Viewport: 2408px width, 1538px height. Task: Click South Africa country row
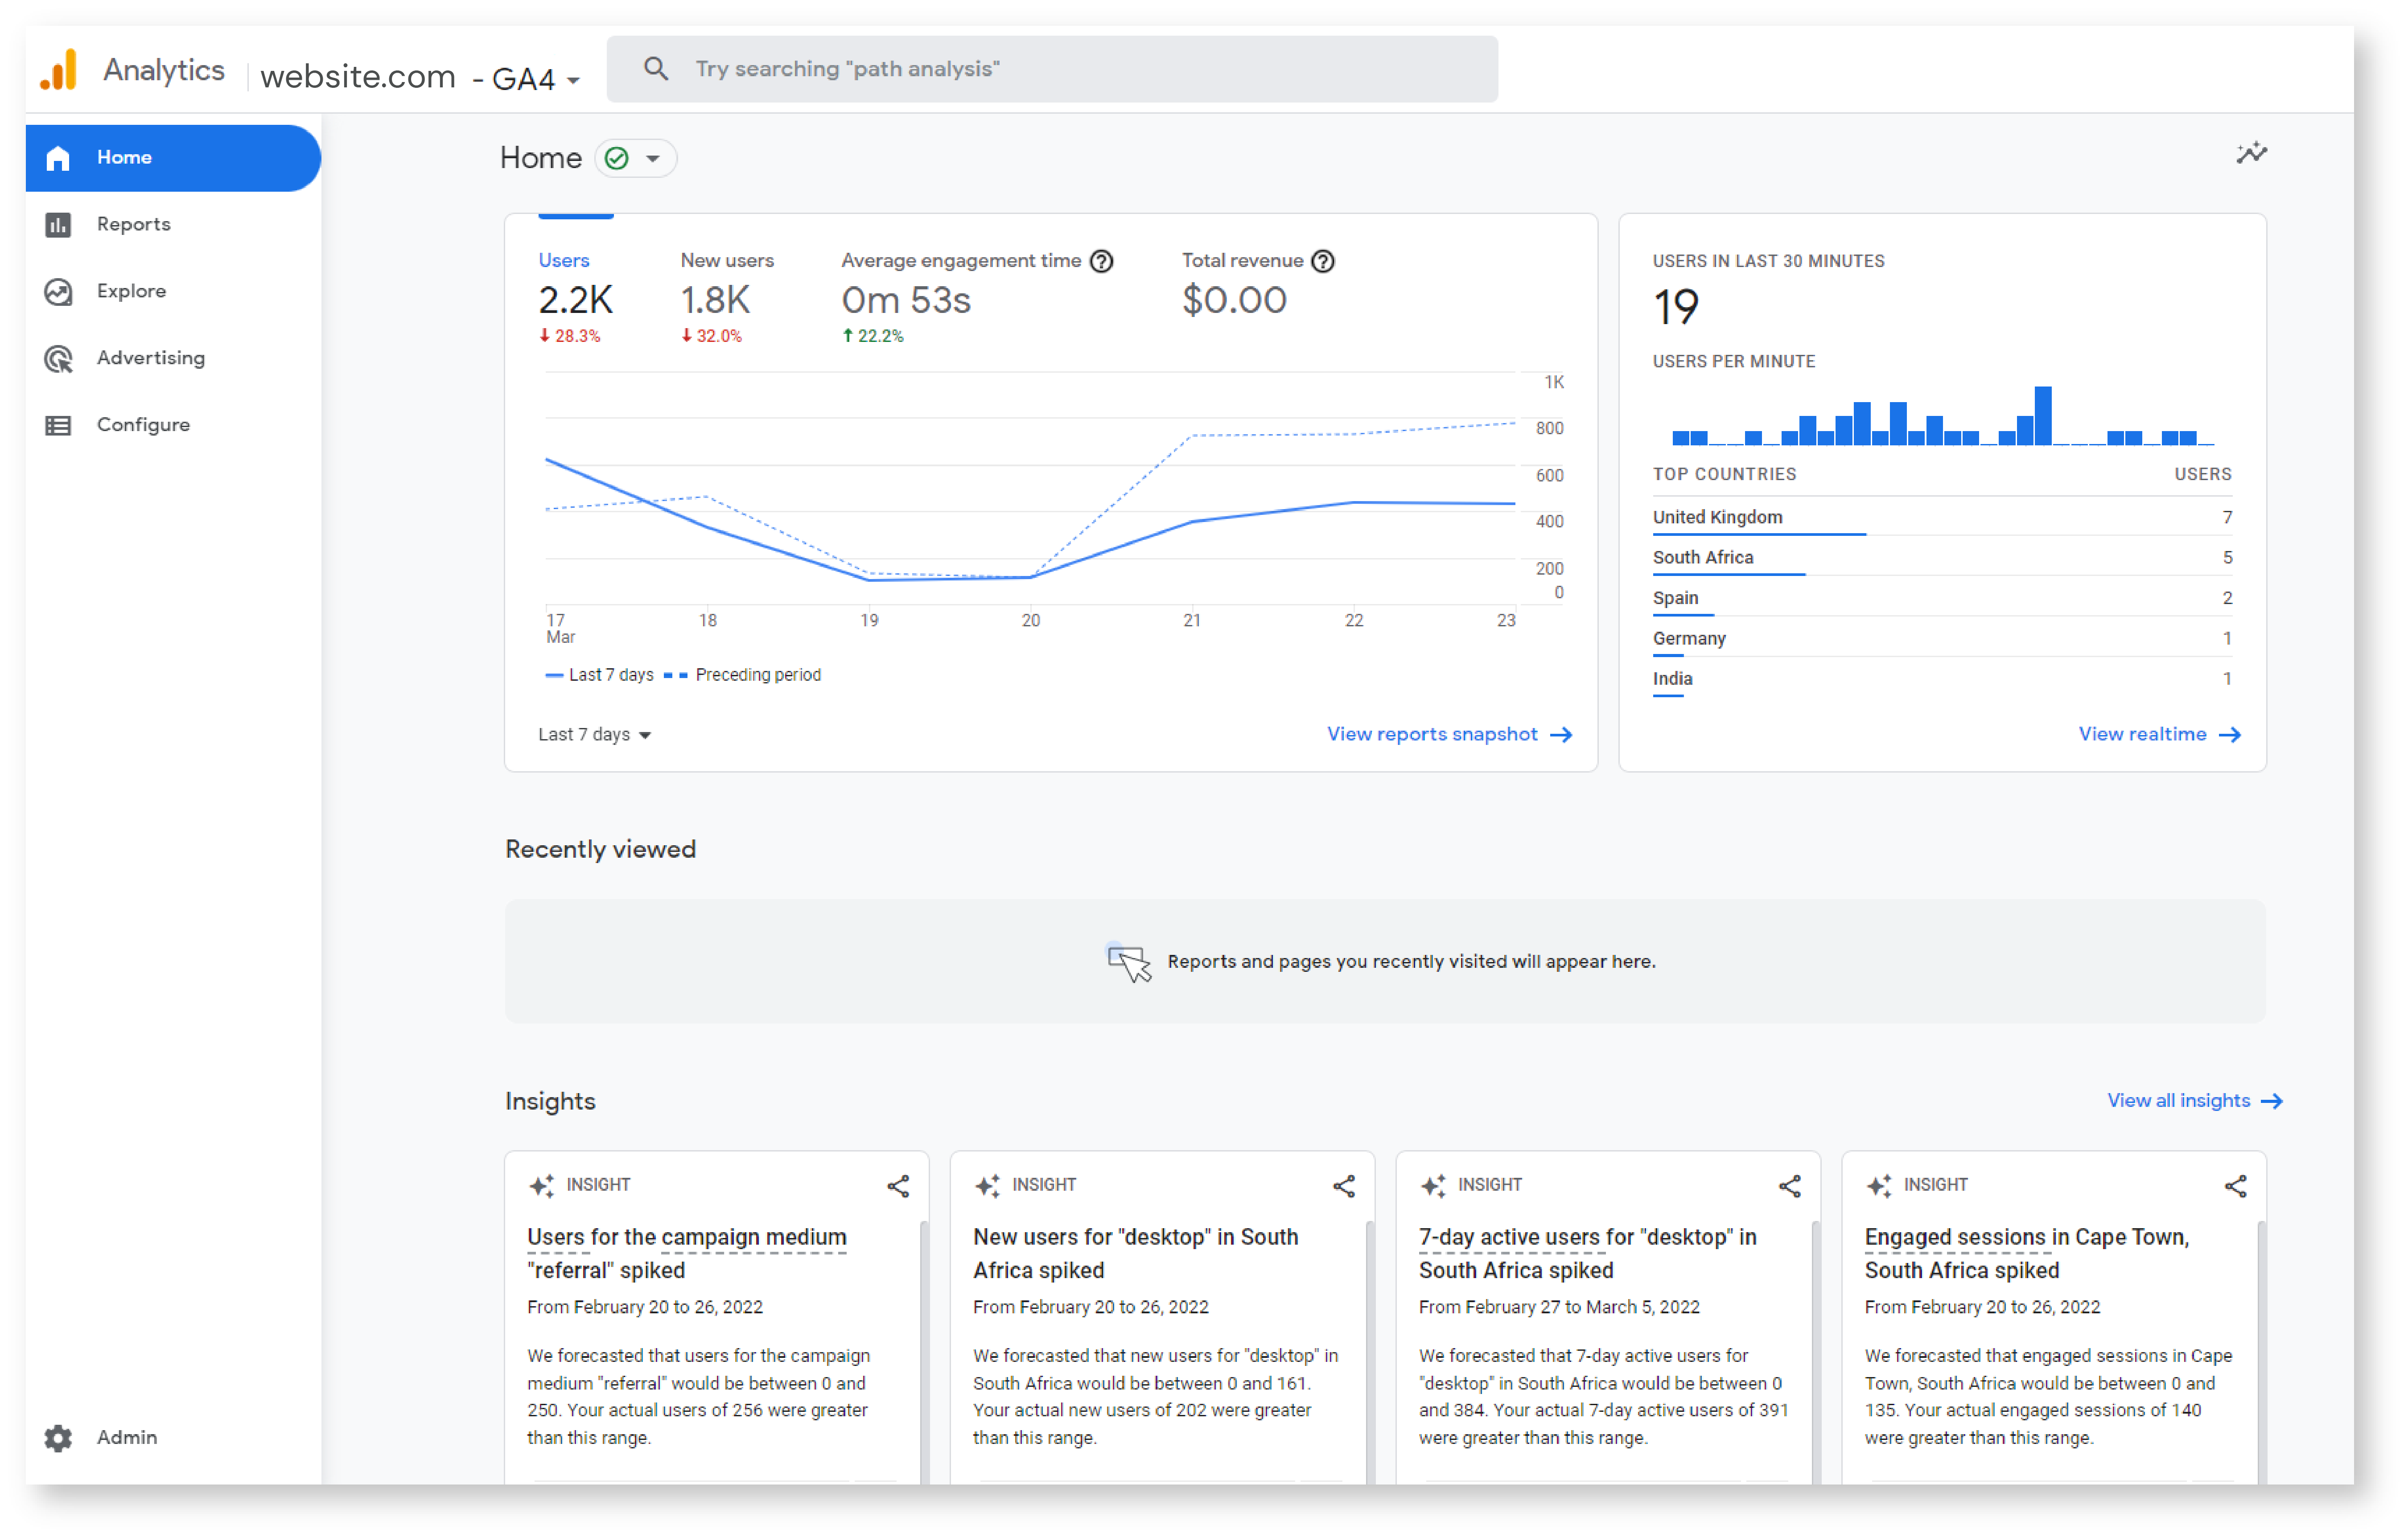pos(1942,558)
